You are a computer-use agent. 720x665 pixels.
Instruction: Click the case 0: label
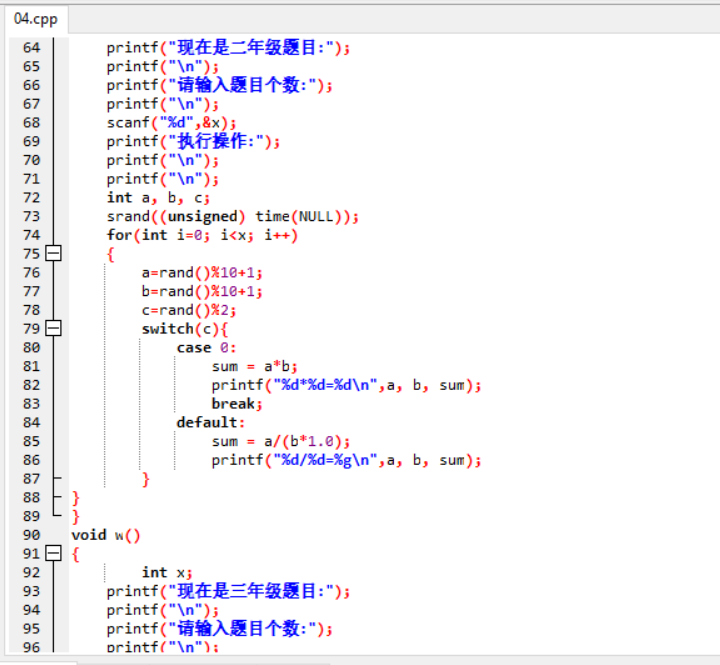pyautogui.click(x=206, y=348)
